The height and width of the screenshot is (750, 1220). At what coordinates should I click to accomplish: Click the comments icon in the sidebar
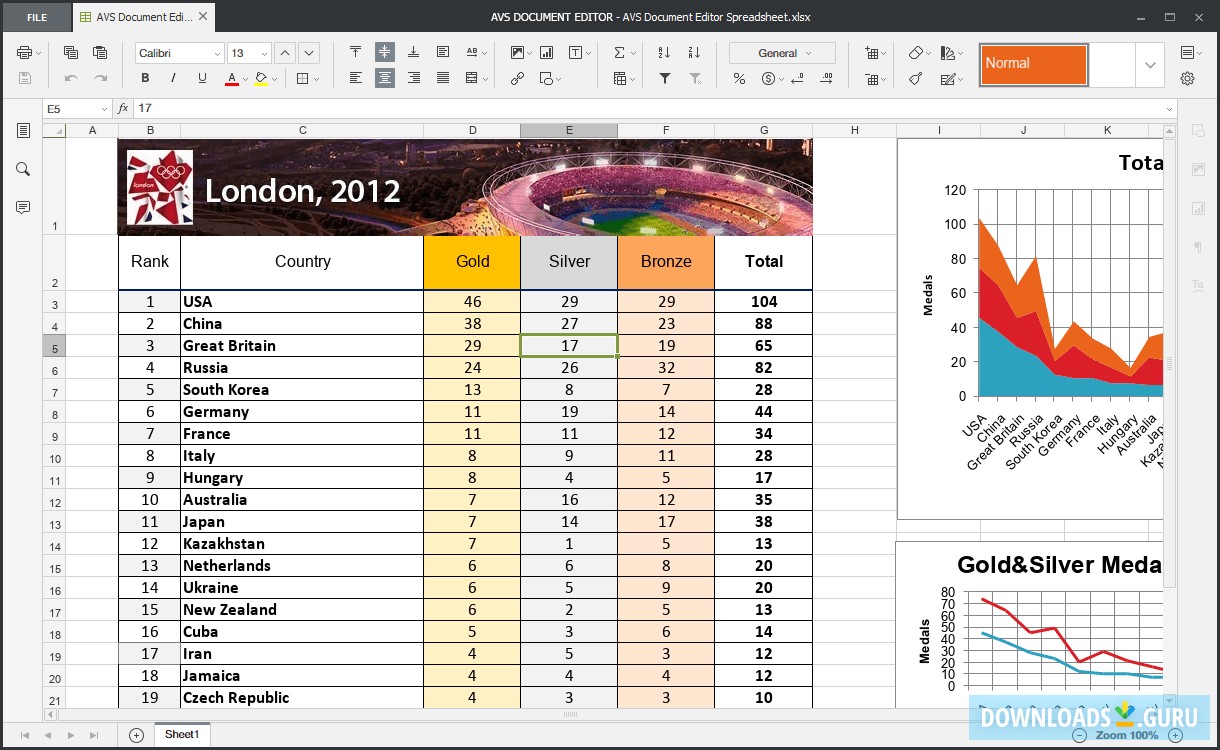(22, 207)
